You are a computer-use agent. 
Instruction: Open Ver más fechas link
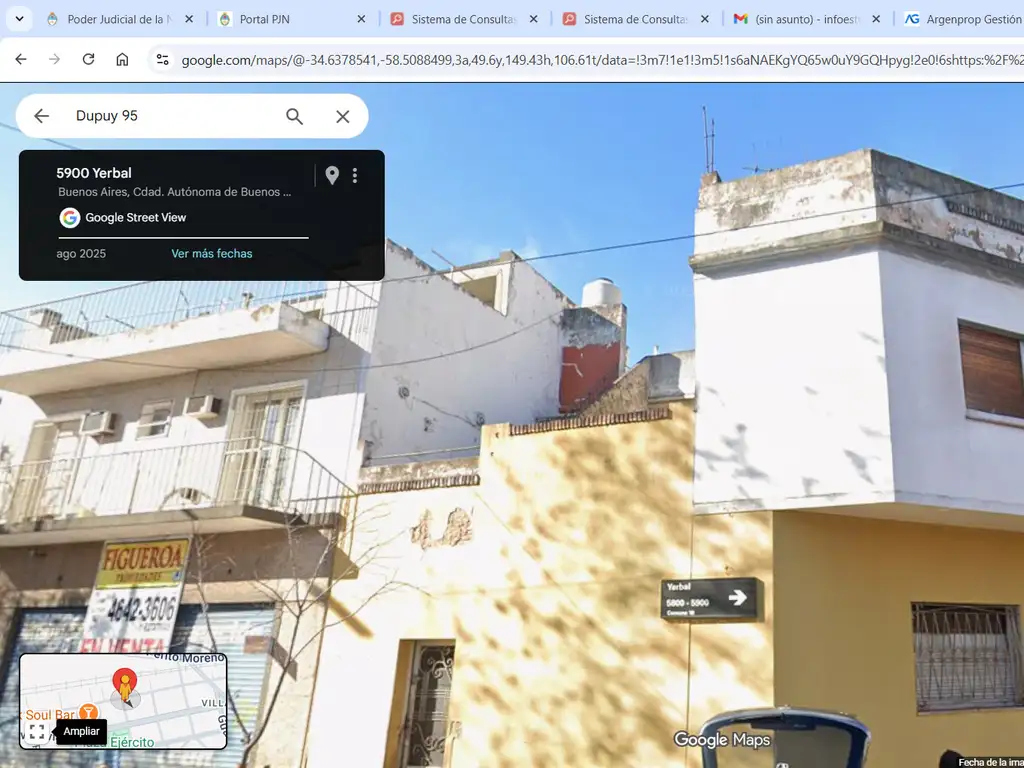click(212, 253)
